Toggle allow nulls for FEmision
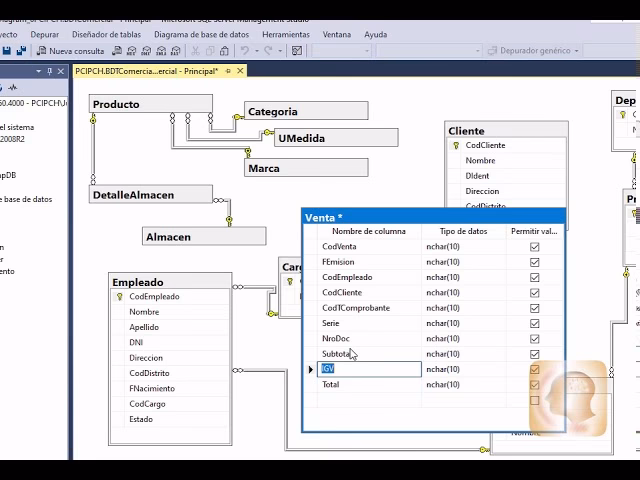640x480 pixels. pyautogui.click(x=534, y=262)
